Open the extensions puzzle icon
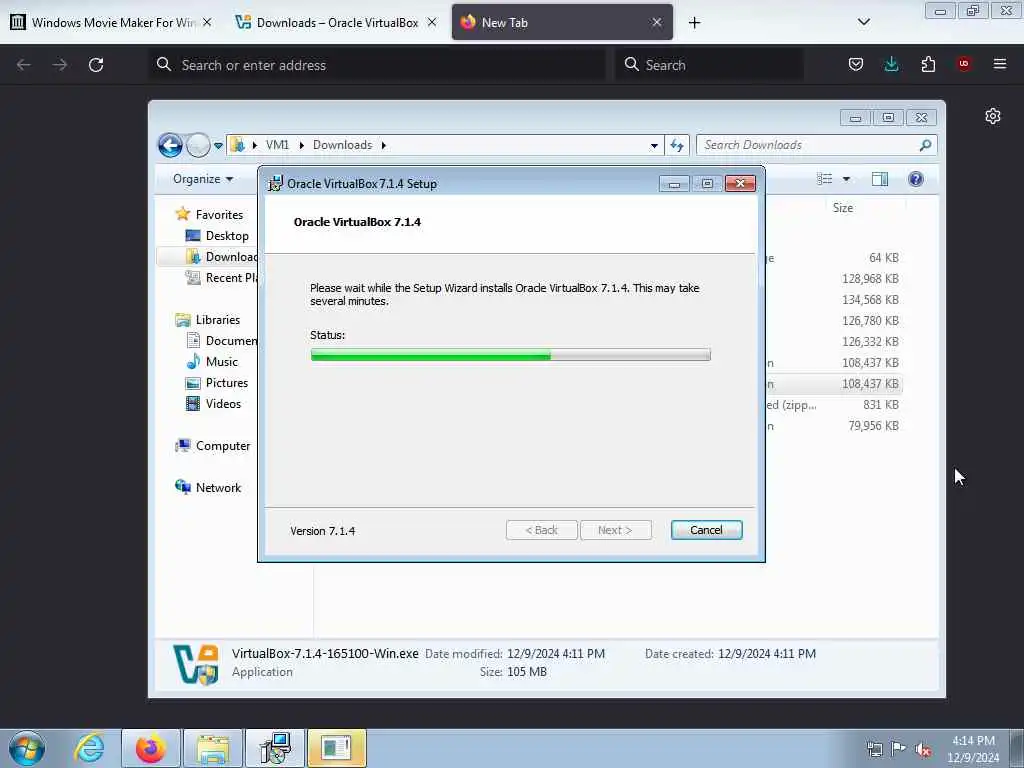The width and height of the screenshot is (1024, 768). 928,64
